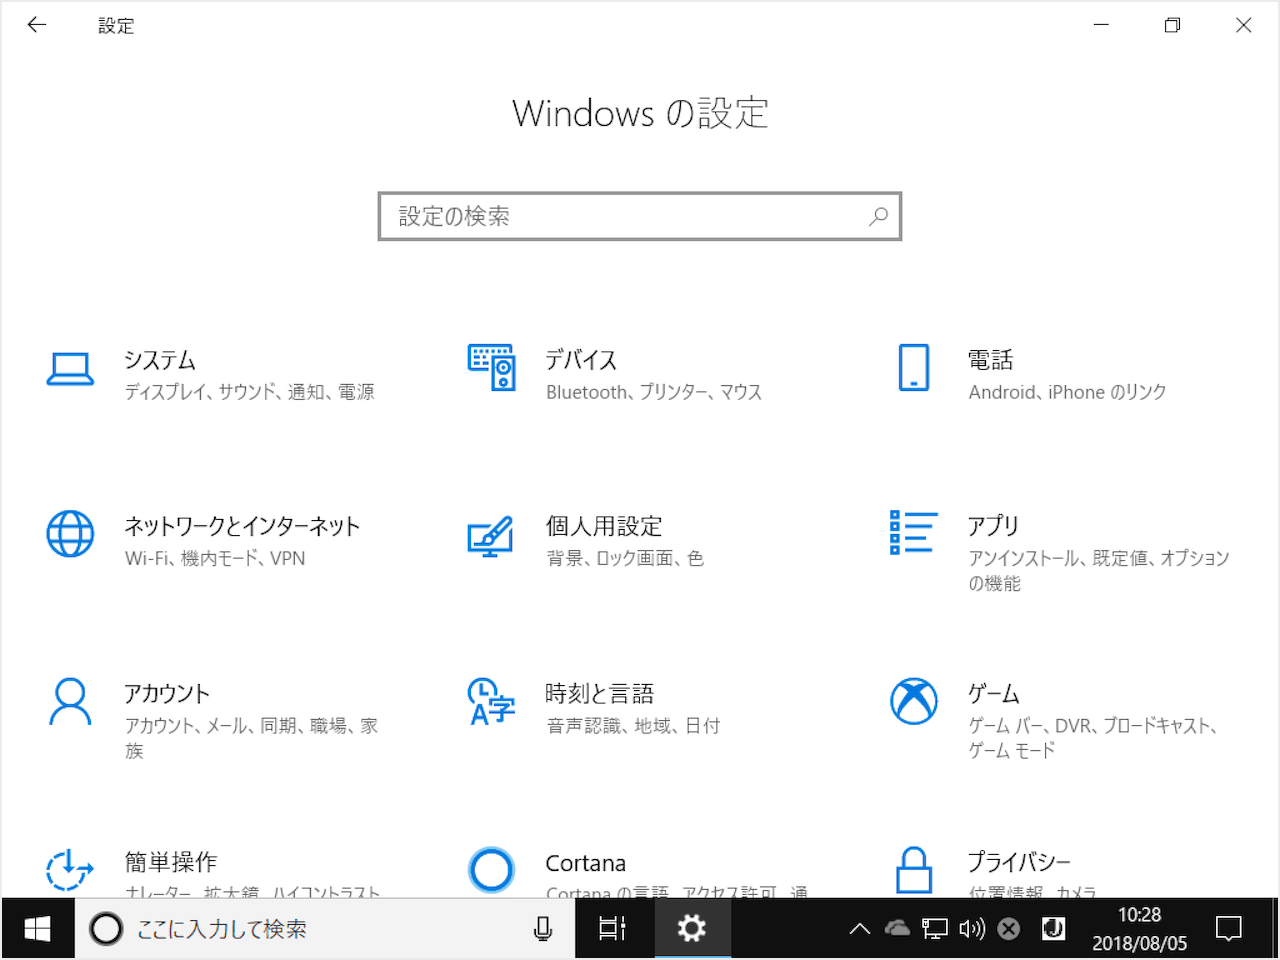Click the text Wi-Fi、機内モード、VPN
The height and width of the screenshot is (960, 1280).
215,559
